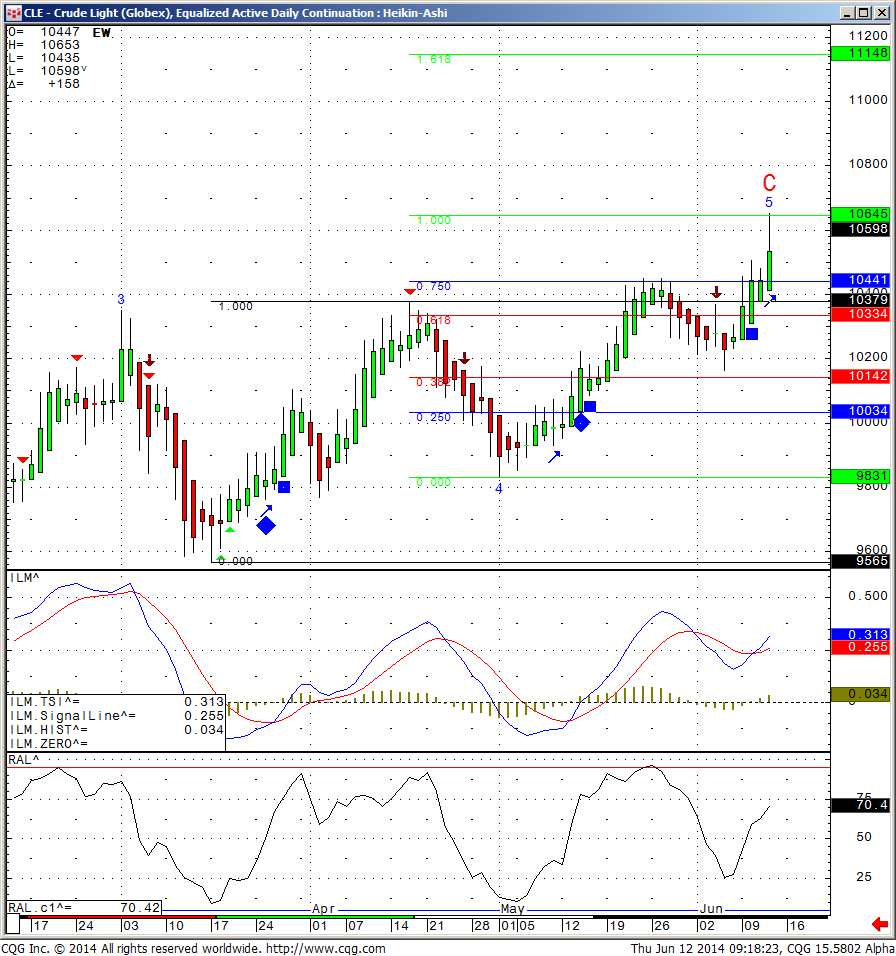896x956 pixels.
Task: Click the blue diamond marker in mid-May
Action: 580,422
